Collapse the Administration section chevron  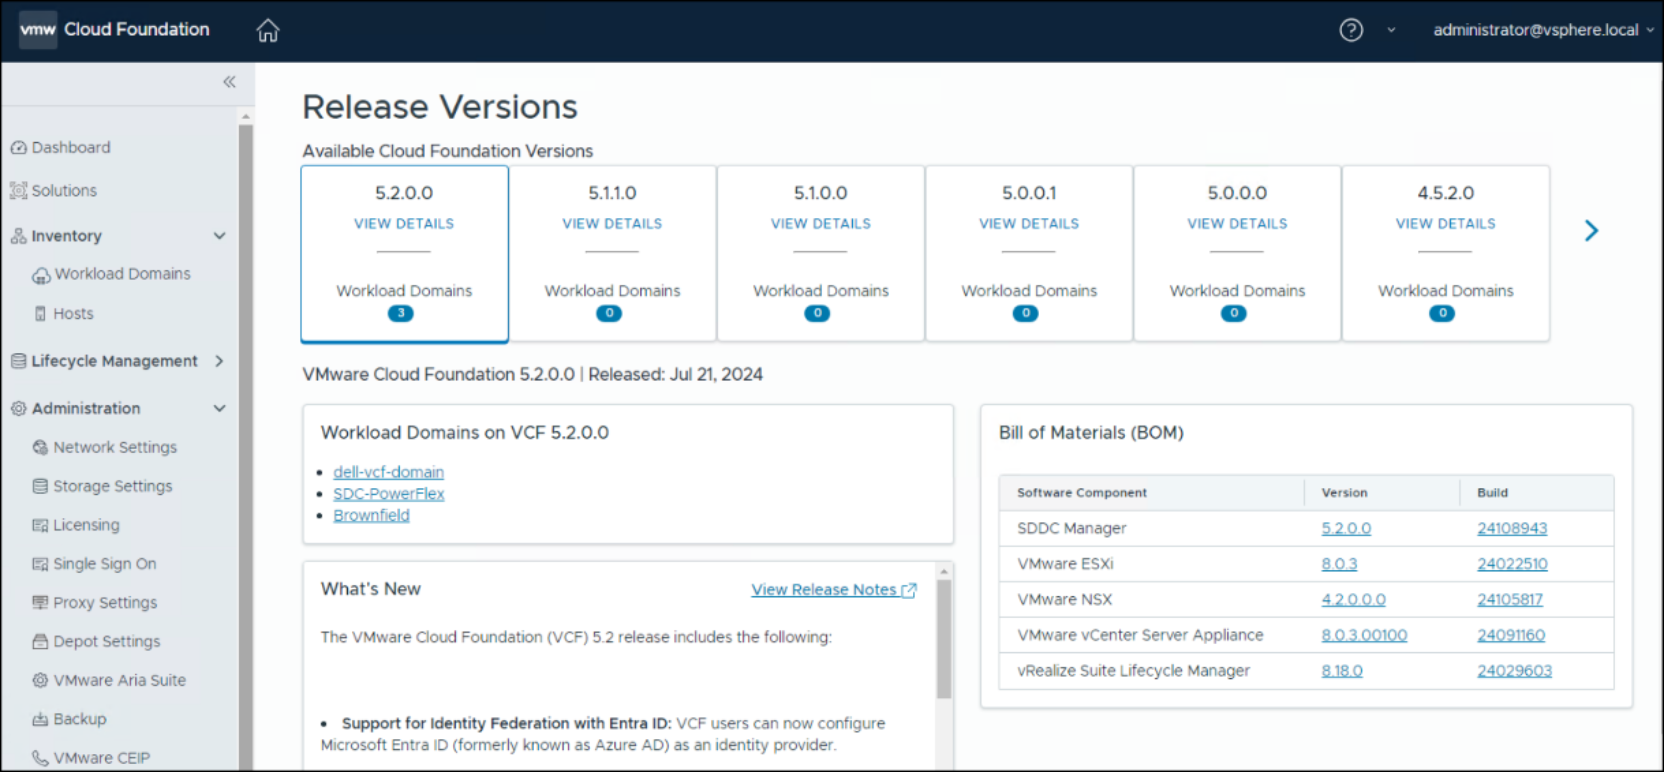[220, 409]
